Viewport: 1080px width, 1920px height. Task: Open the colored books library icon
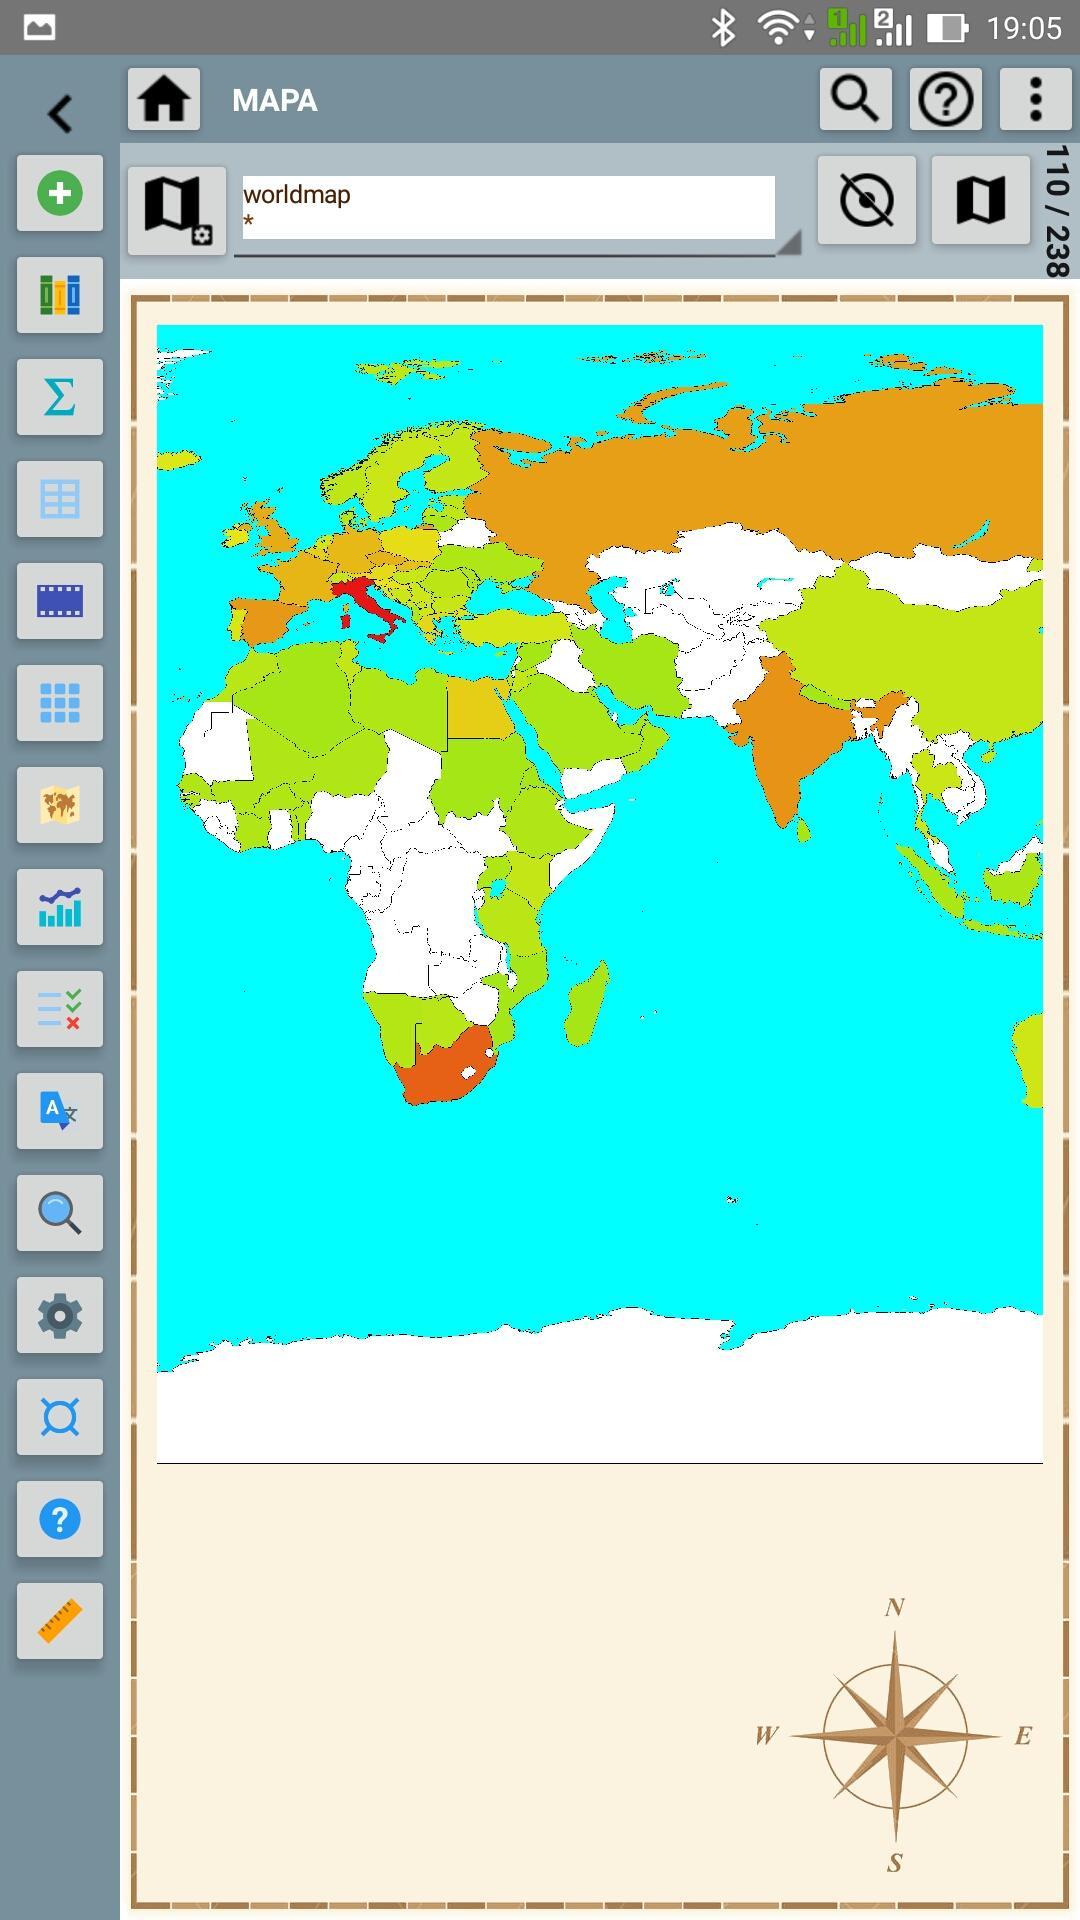60,295
